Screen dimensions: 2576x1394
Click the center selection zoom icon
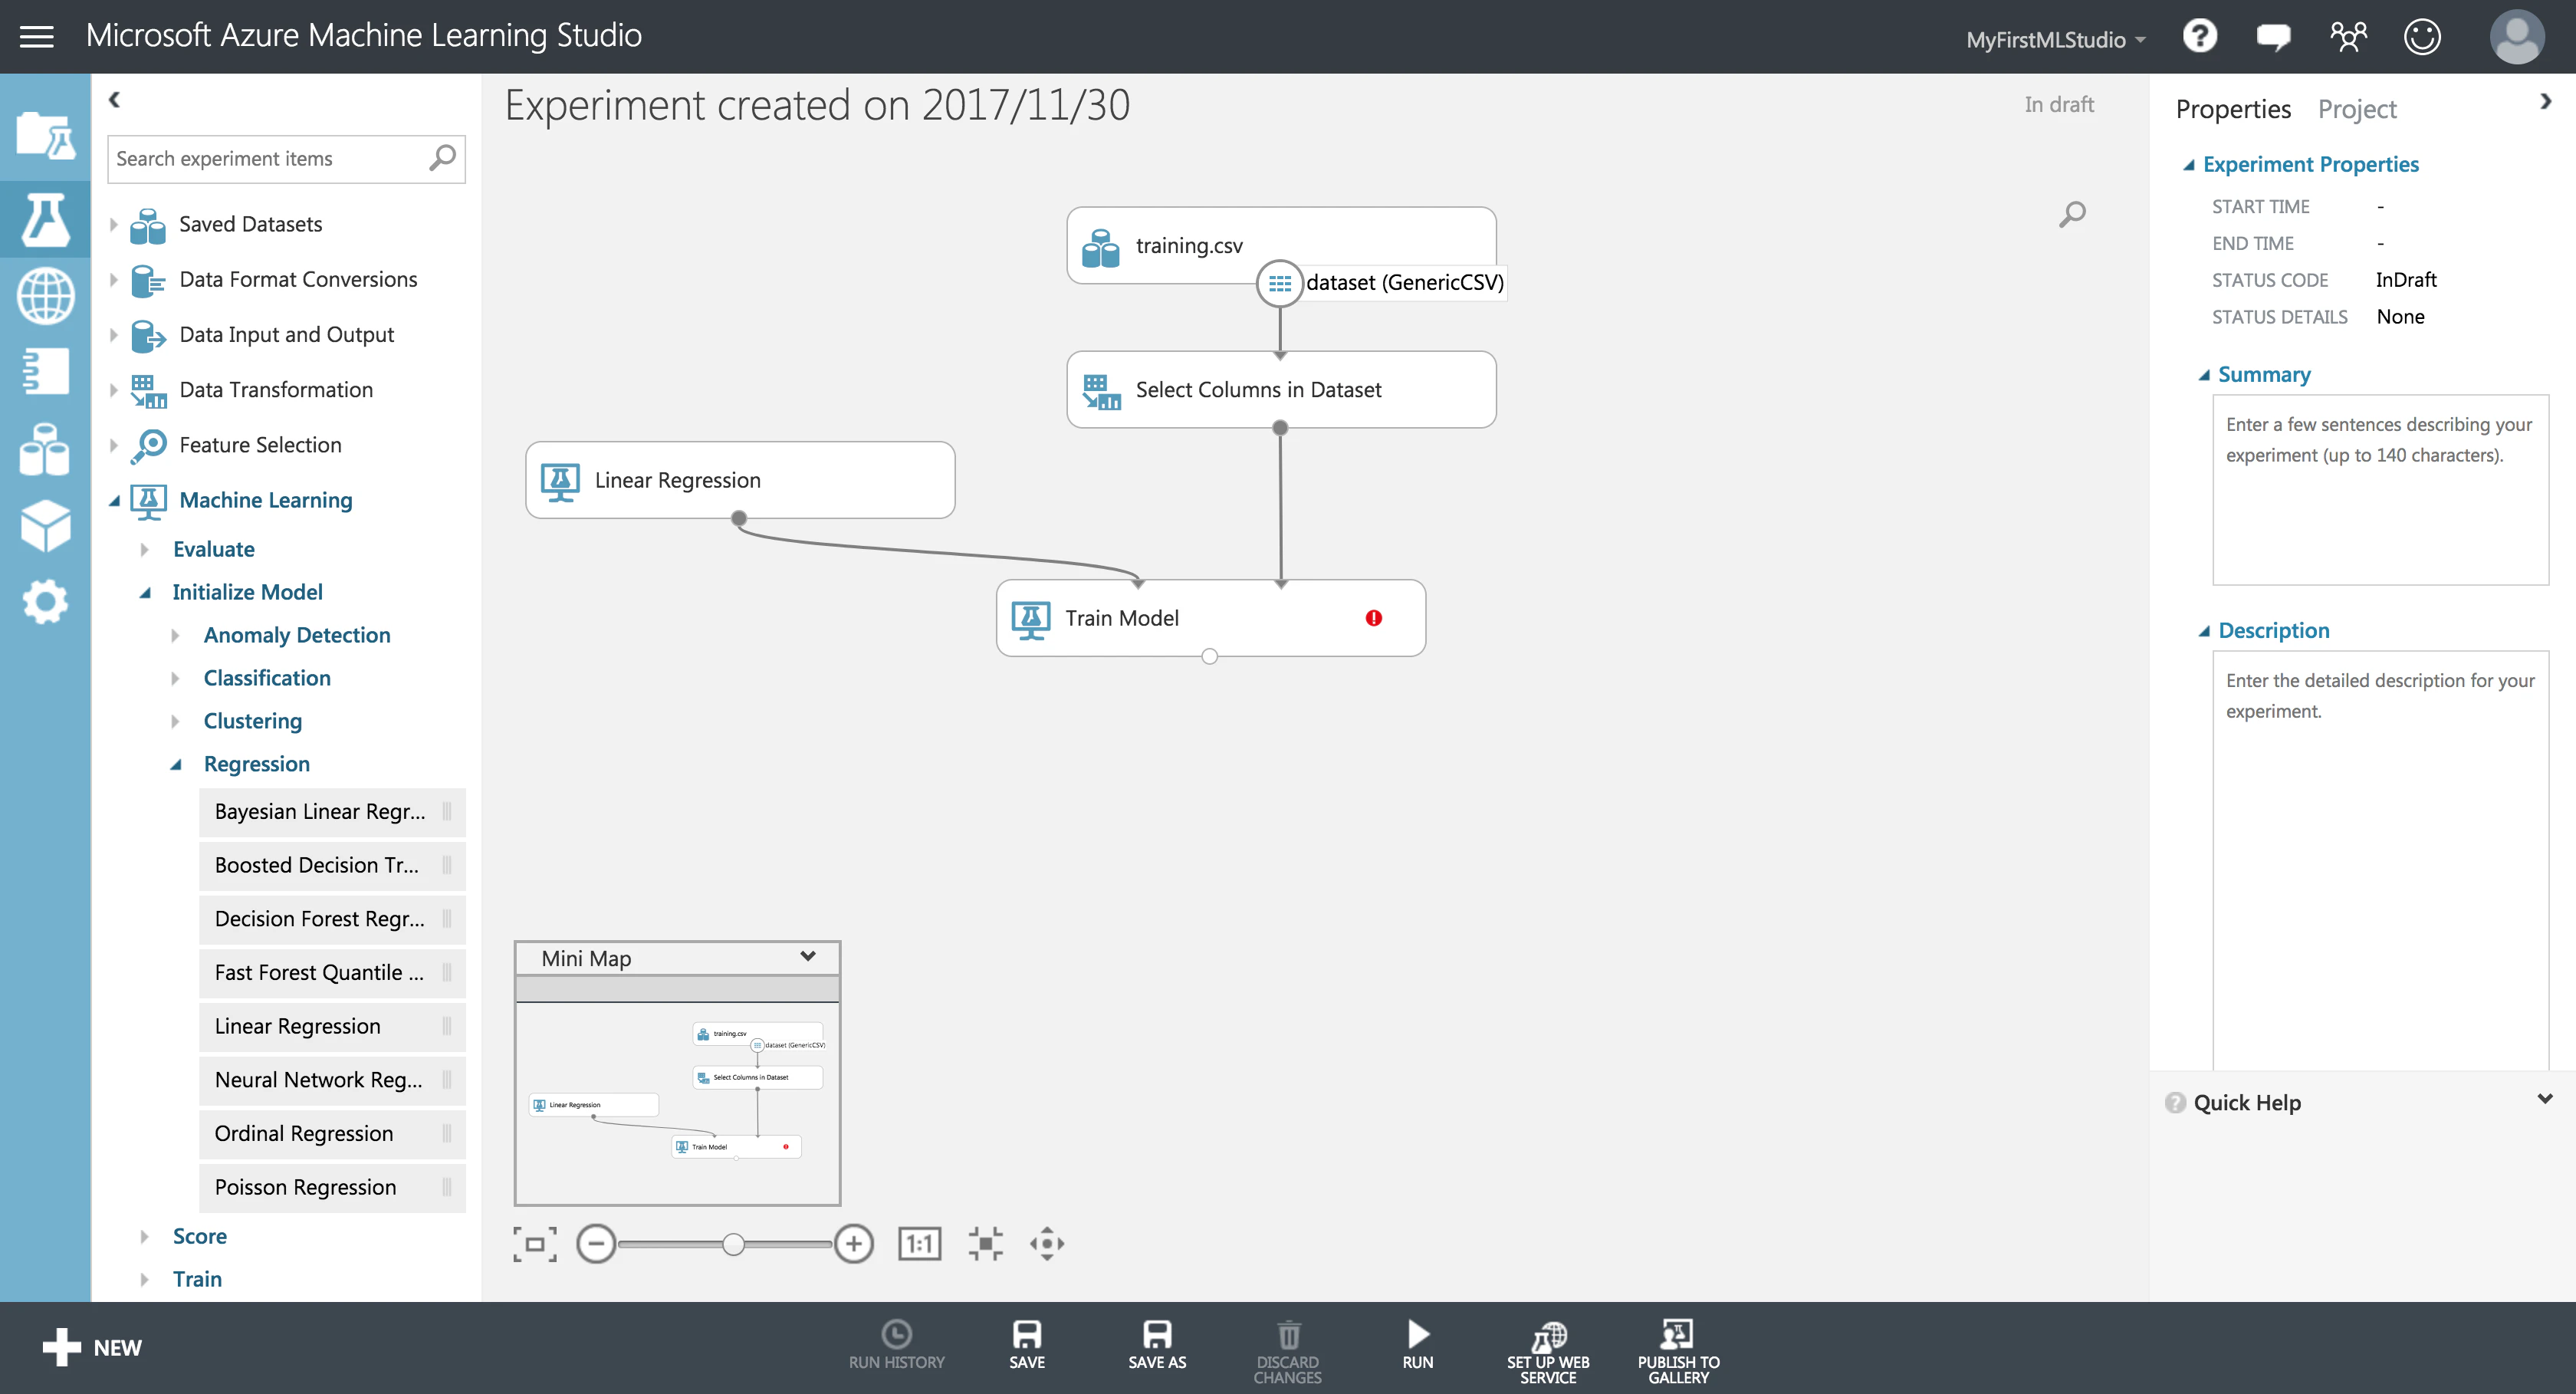(985, 1244)
